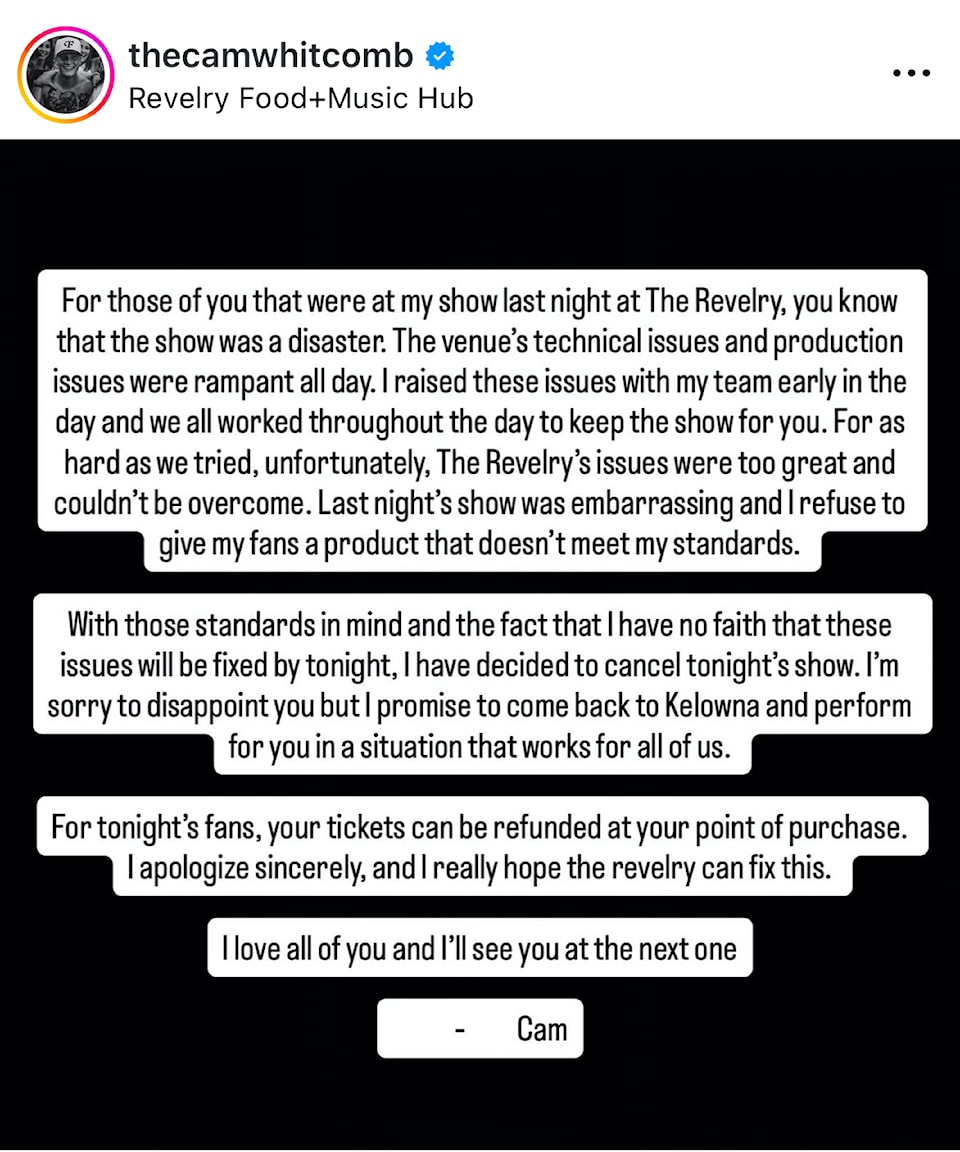The width and height of the screenshot is (960, 1152).
Task: Click the paragraph starting "For those of you"
Action: coord(482,421)
